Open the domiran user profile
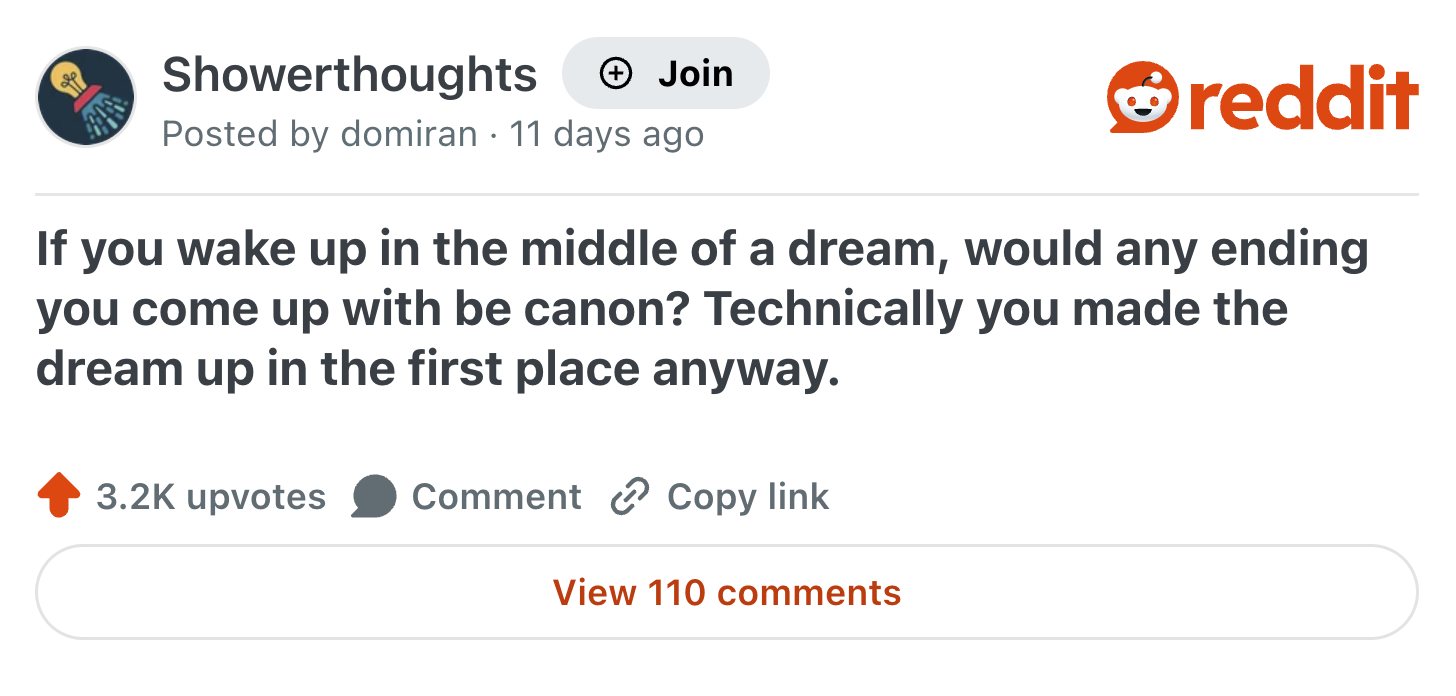Screen dimensions: 1456x696 pos(409,134)
